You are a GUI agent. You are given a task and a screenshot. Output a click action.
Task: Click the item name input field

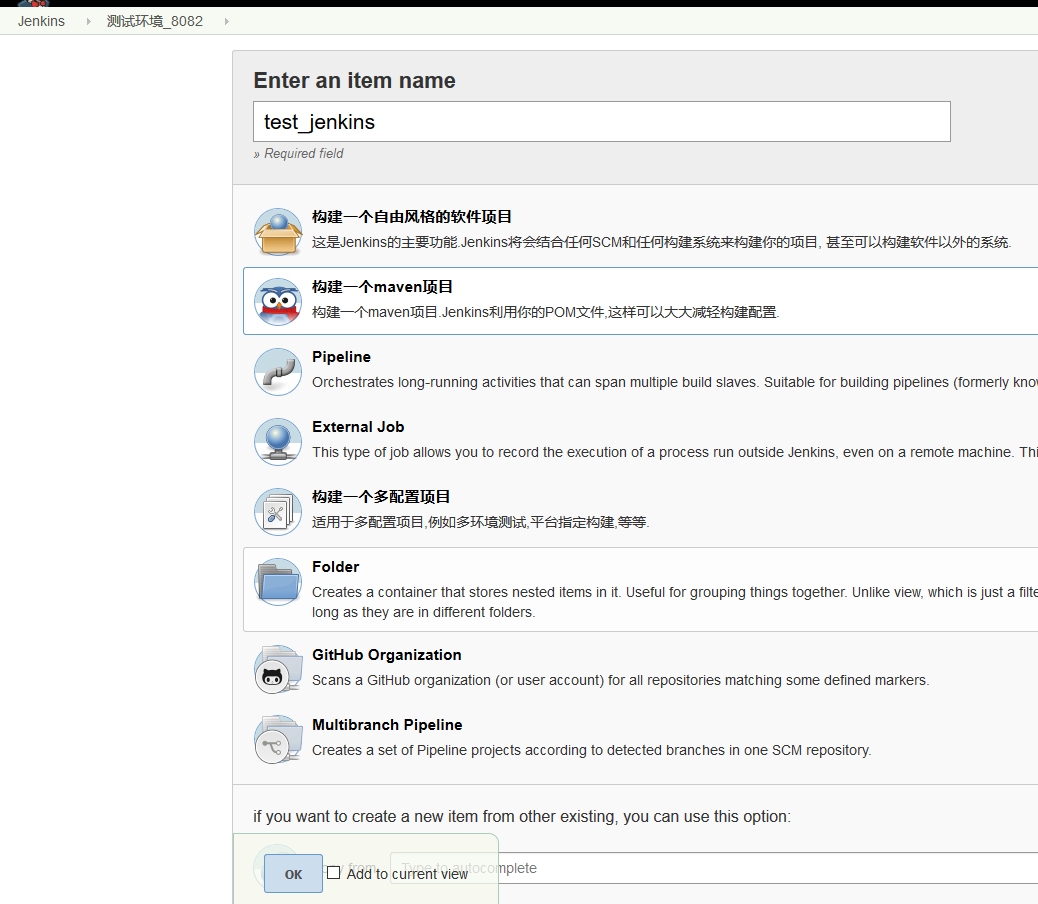(x=602, y=122)
